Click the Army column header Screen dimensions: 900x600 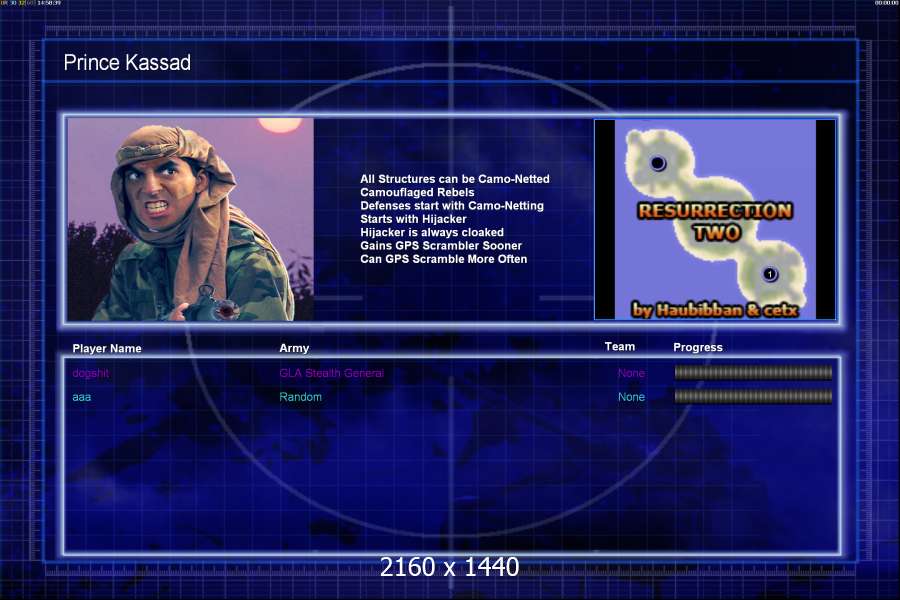(294, 348)
